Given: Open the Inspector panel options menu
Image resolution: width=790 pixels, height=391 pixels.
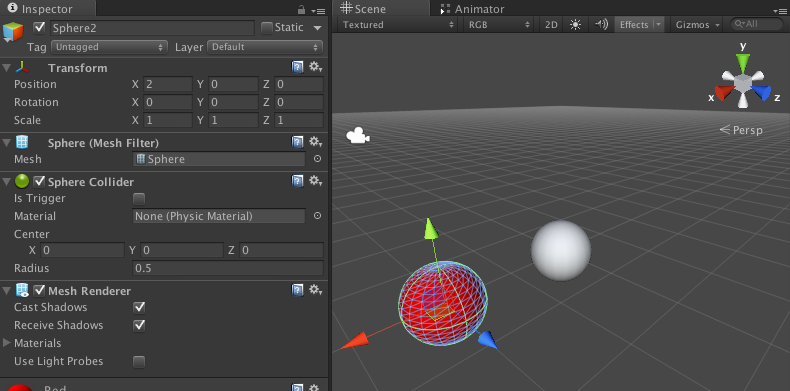Looking at the screenshot, I should 318,11.
